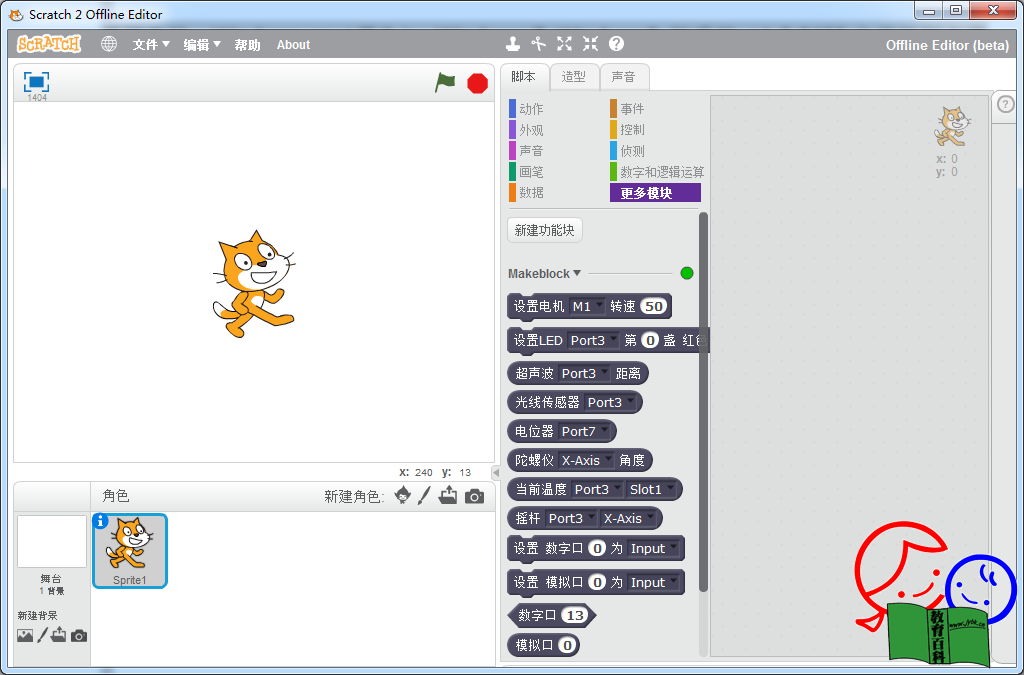Create new sprite from camera icon
This screenshot has height=675, width=1024.
pyautogui.click(x=474, y=497)
